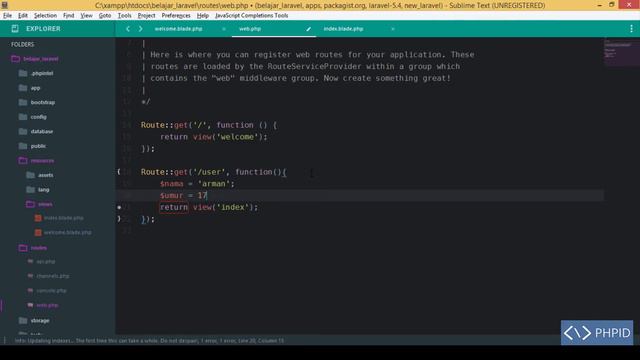
Task: Click '/user' route string in code
Action: [x=209, y=172]
